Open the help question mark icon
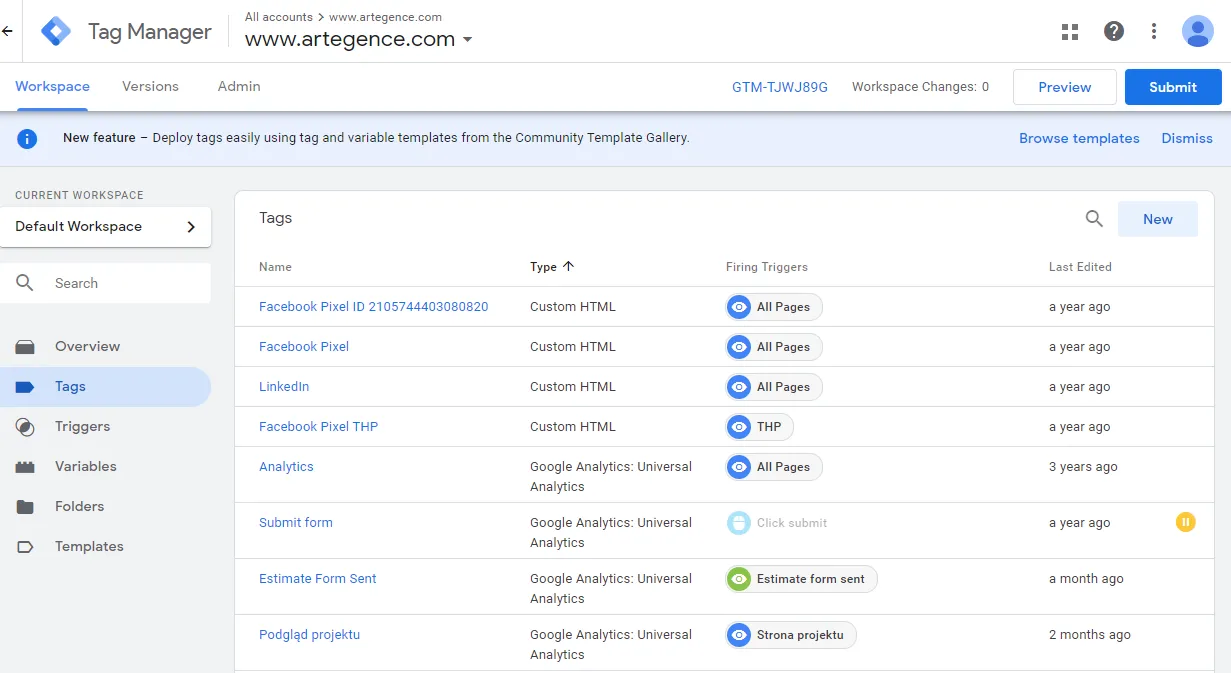The width and height of the screenshot is (1231, 673). pos(1114,31)
